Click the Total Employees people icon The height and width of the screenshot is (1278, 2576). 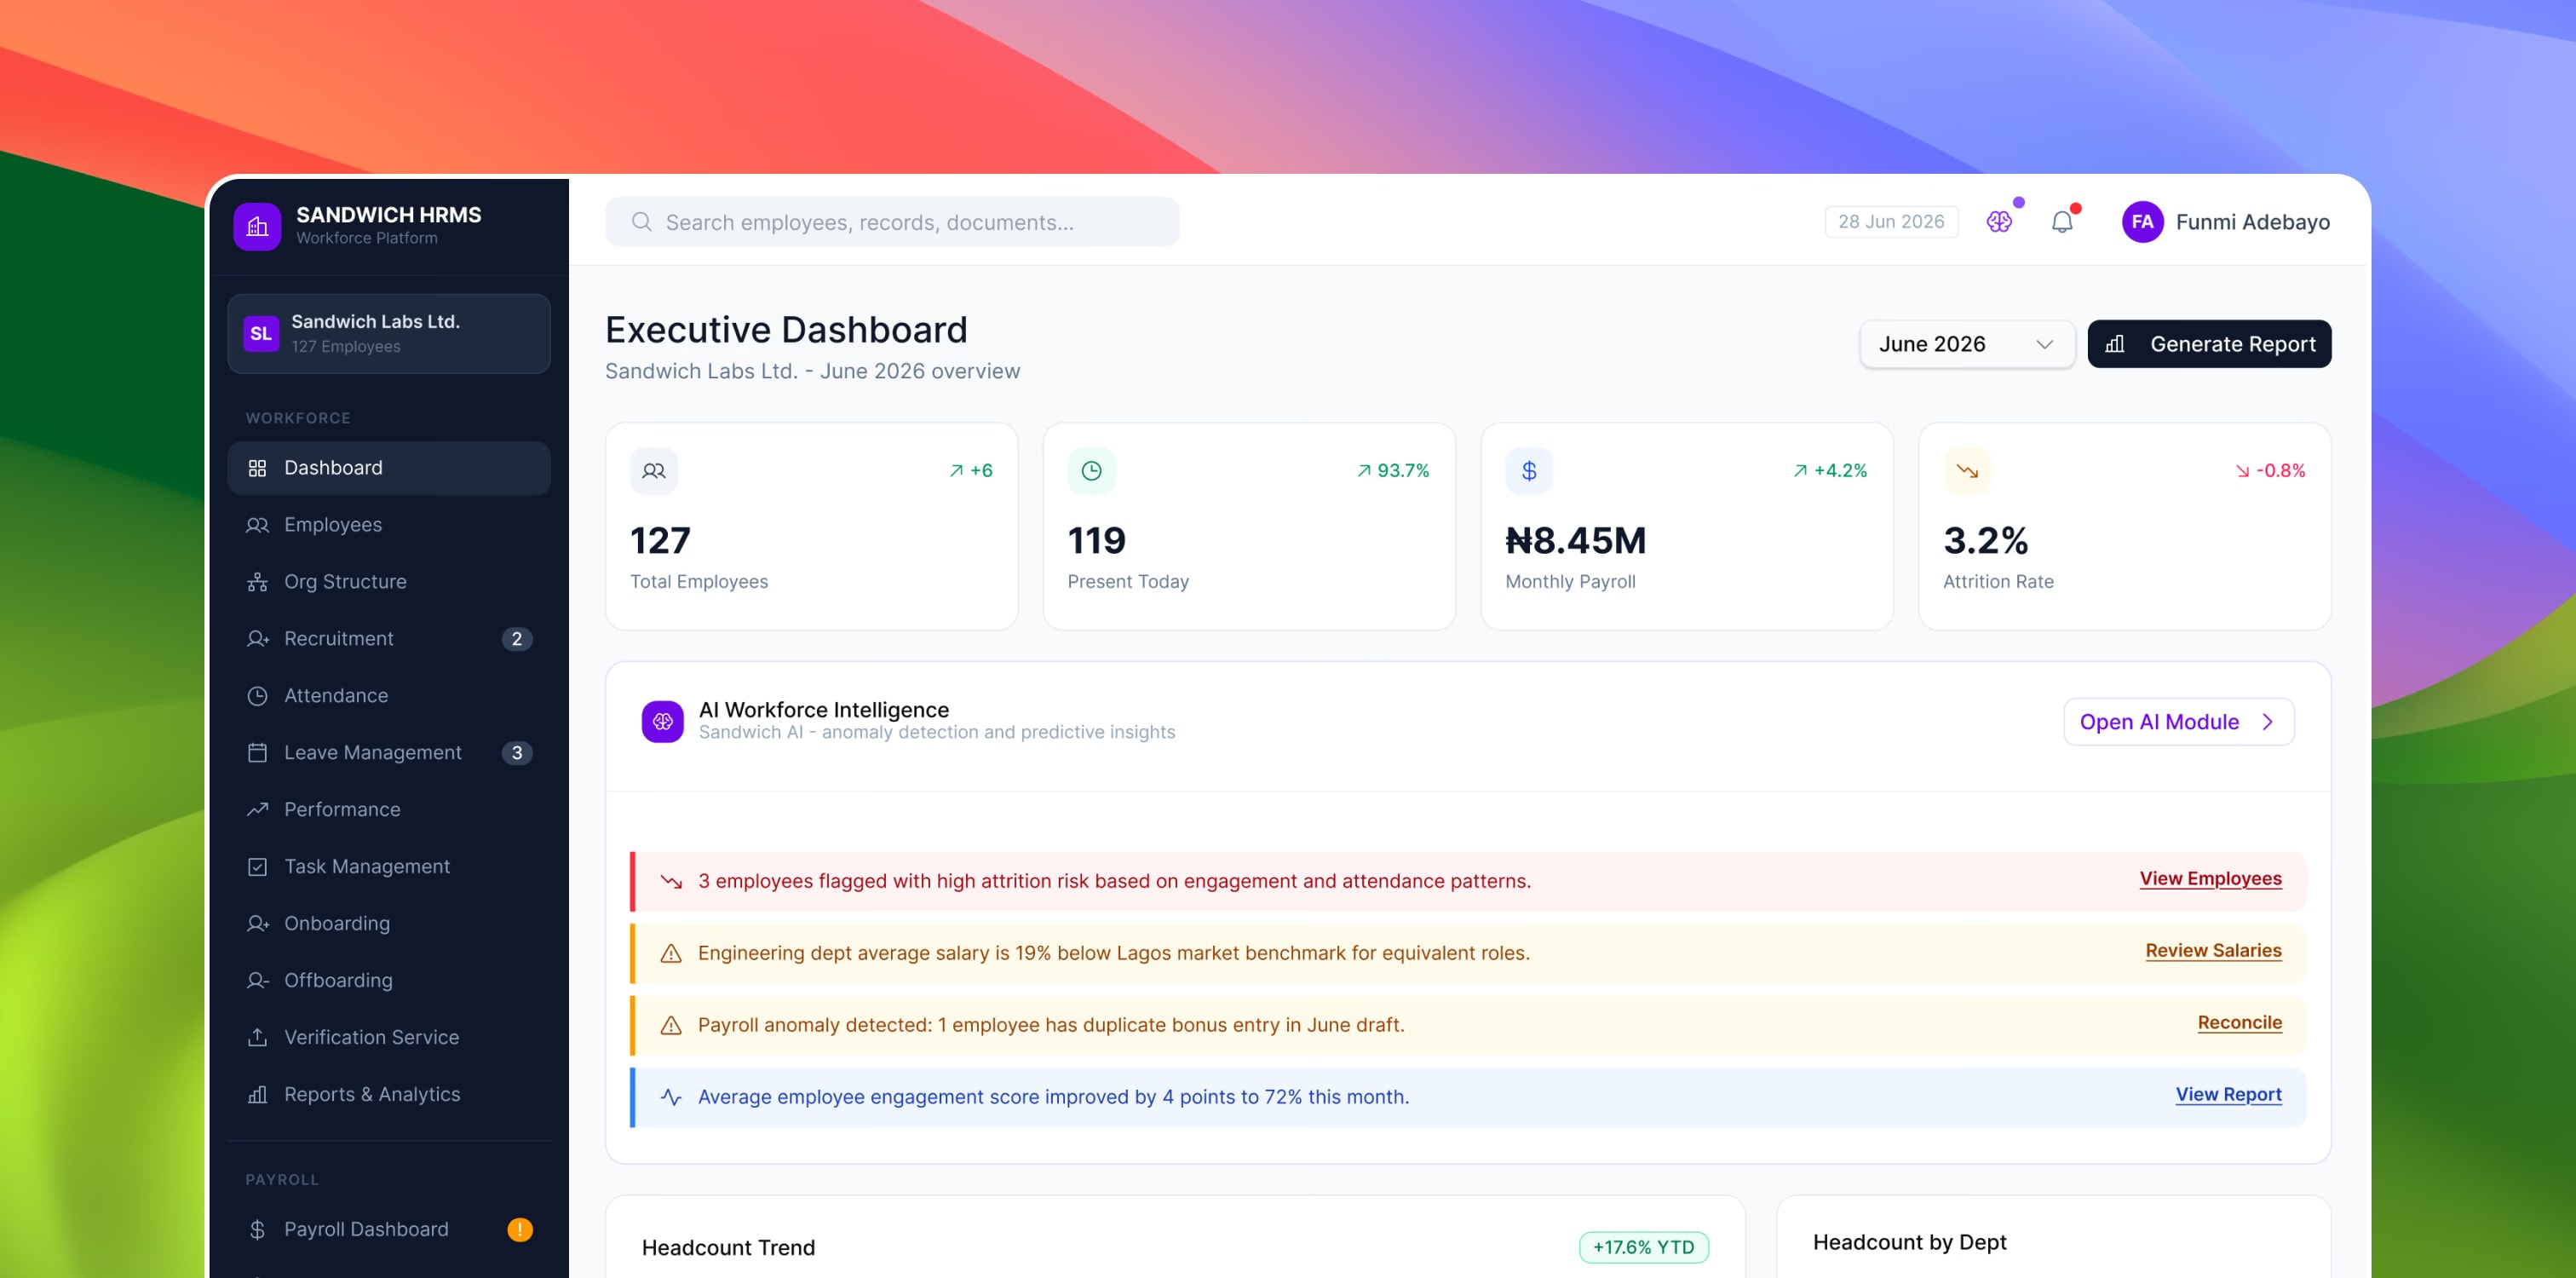click(654, 471)
